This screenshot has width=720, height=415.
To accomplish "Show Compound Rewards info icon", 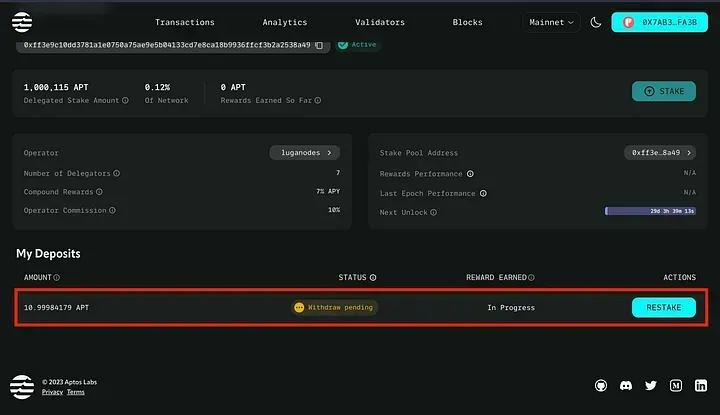I will (99, 191).
